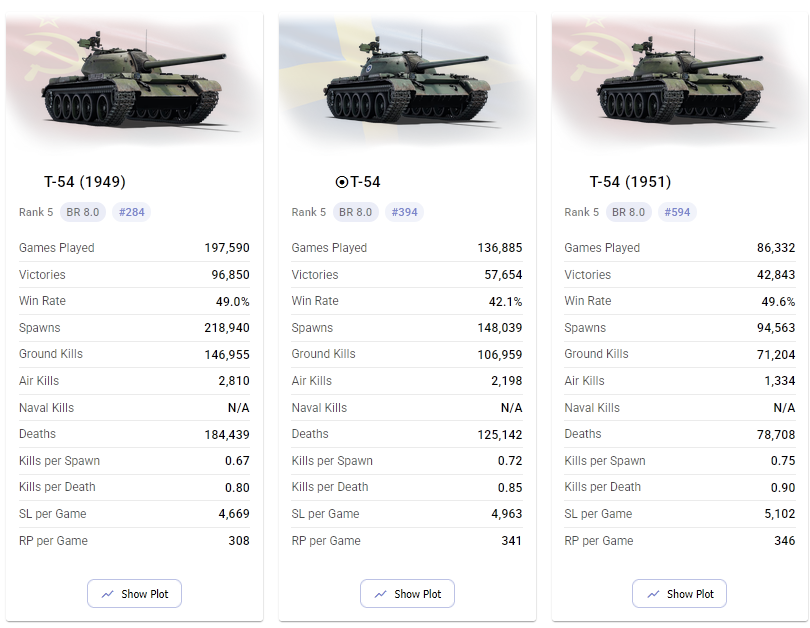The image size is (810, 628).
Task: Show plot for T-54 (1949)
Action: [x=134, y=594]
